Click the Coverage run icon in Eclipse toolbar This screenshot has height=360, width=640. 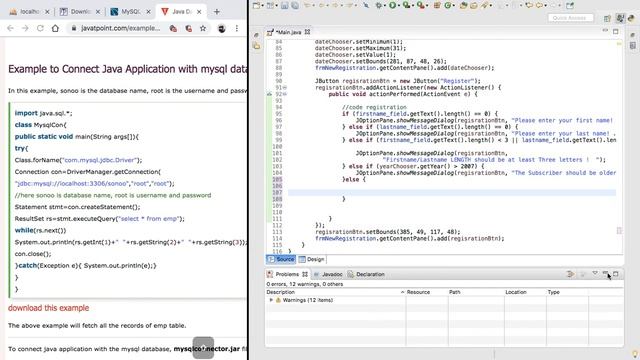click(x=406, y=5)
